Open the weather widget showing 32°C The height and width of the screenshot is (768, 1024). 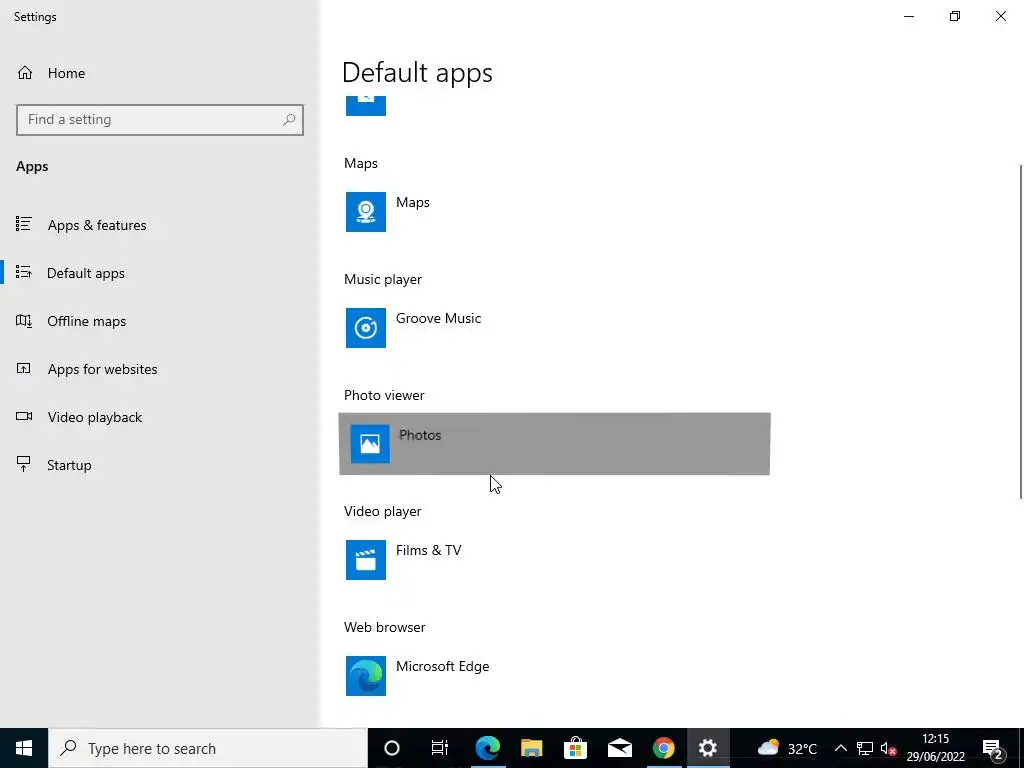tap(787, 748)
